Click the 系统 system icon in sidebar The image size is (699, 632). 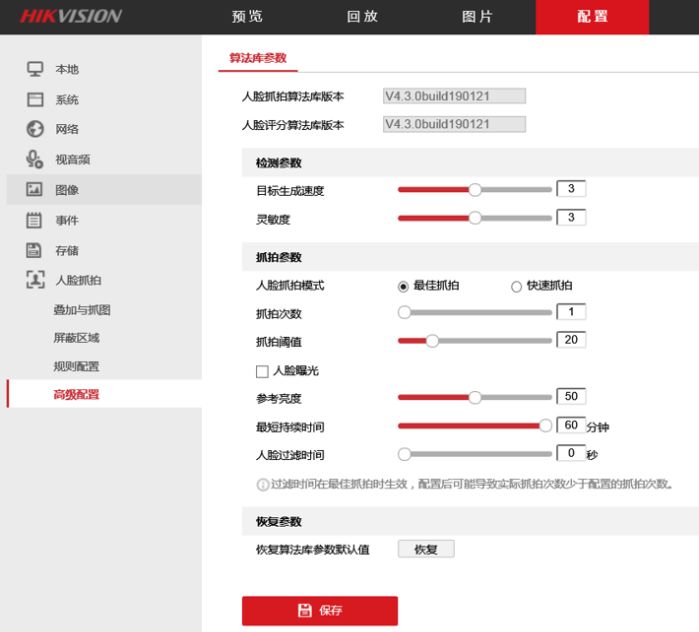coord(35,100)
